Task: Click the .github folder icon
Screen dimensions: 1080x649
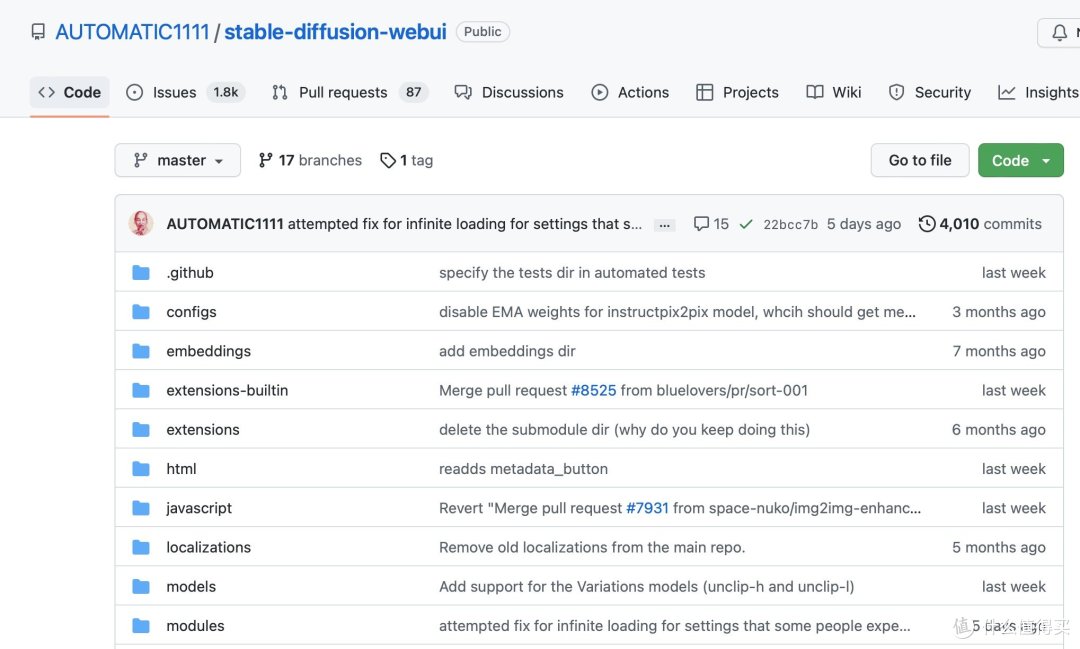Action: pos(140,272)
